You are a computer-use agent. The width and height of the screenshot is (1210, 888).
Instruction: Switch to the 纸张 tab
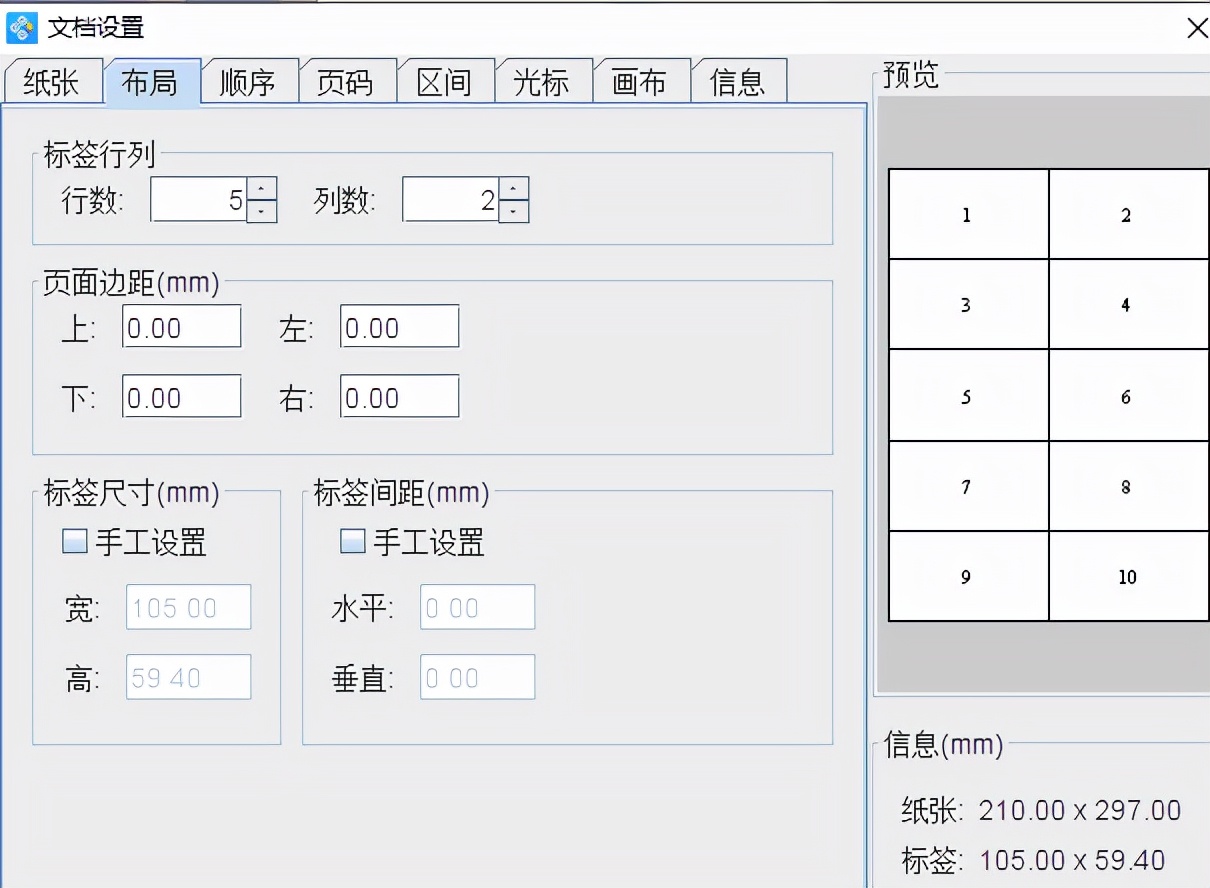tap(53, 83)
